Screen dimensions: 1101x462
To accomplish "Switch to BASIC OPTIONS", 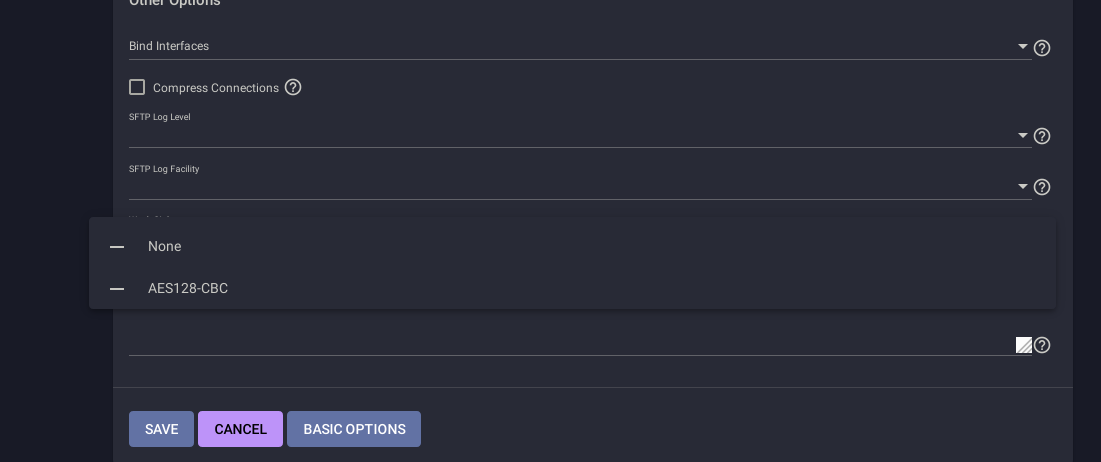I will (x=354, y=429).
